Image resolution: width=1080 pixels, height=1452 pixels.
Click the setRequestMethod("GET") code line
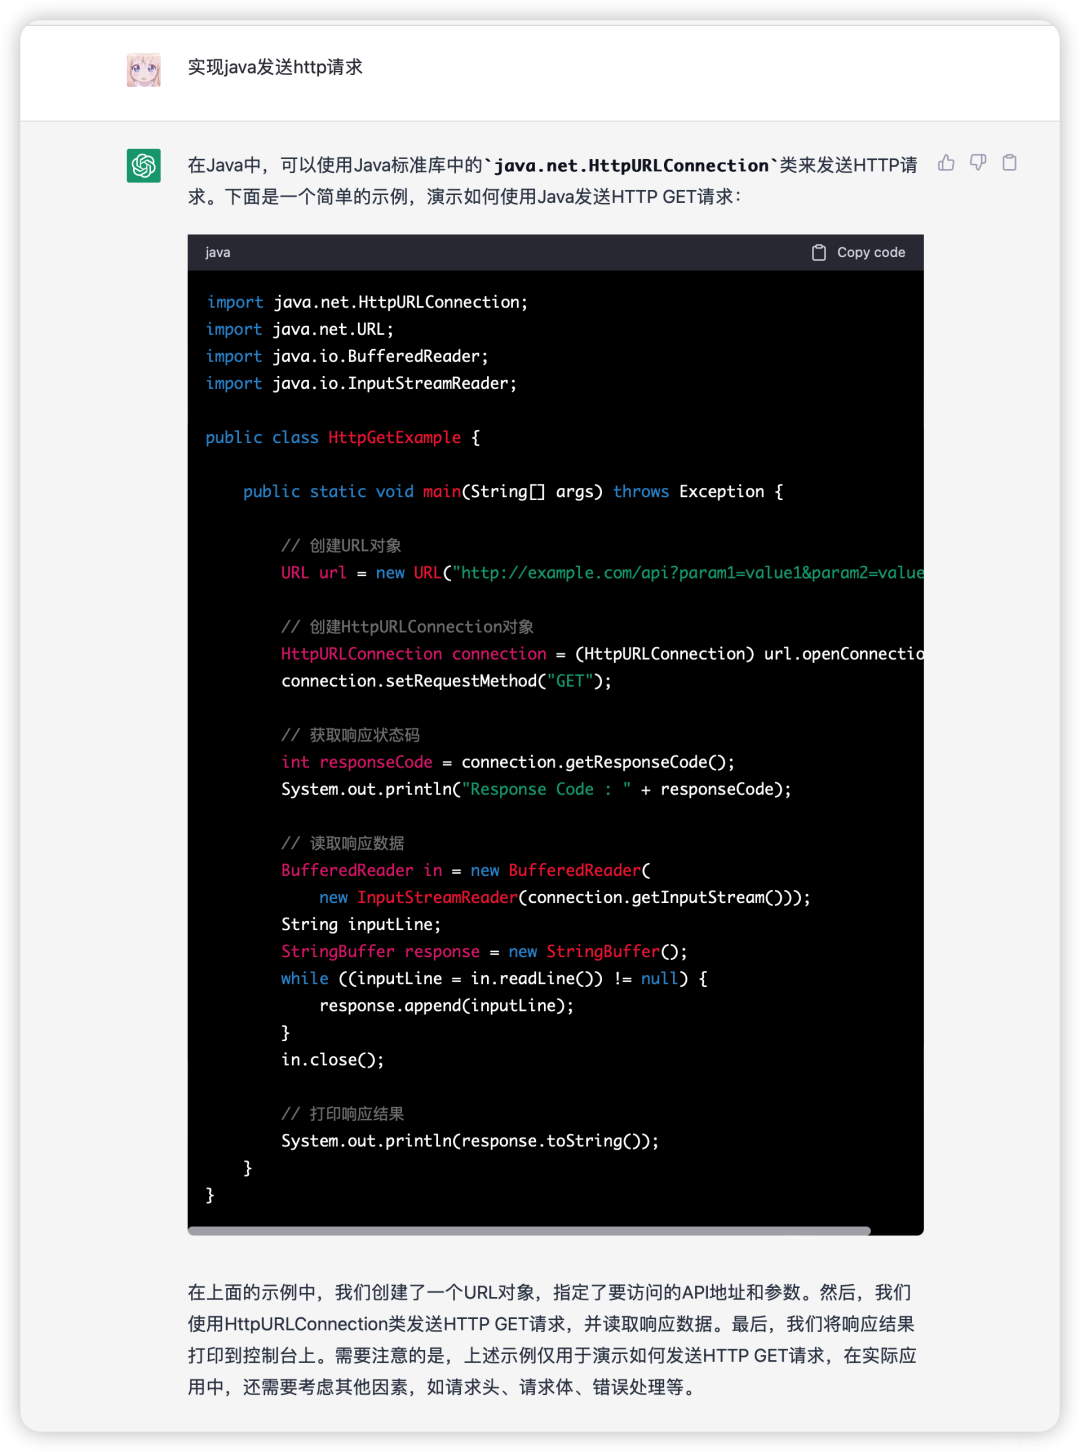tap(446, 681)
